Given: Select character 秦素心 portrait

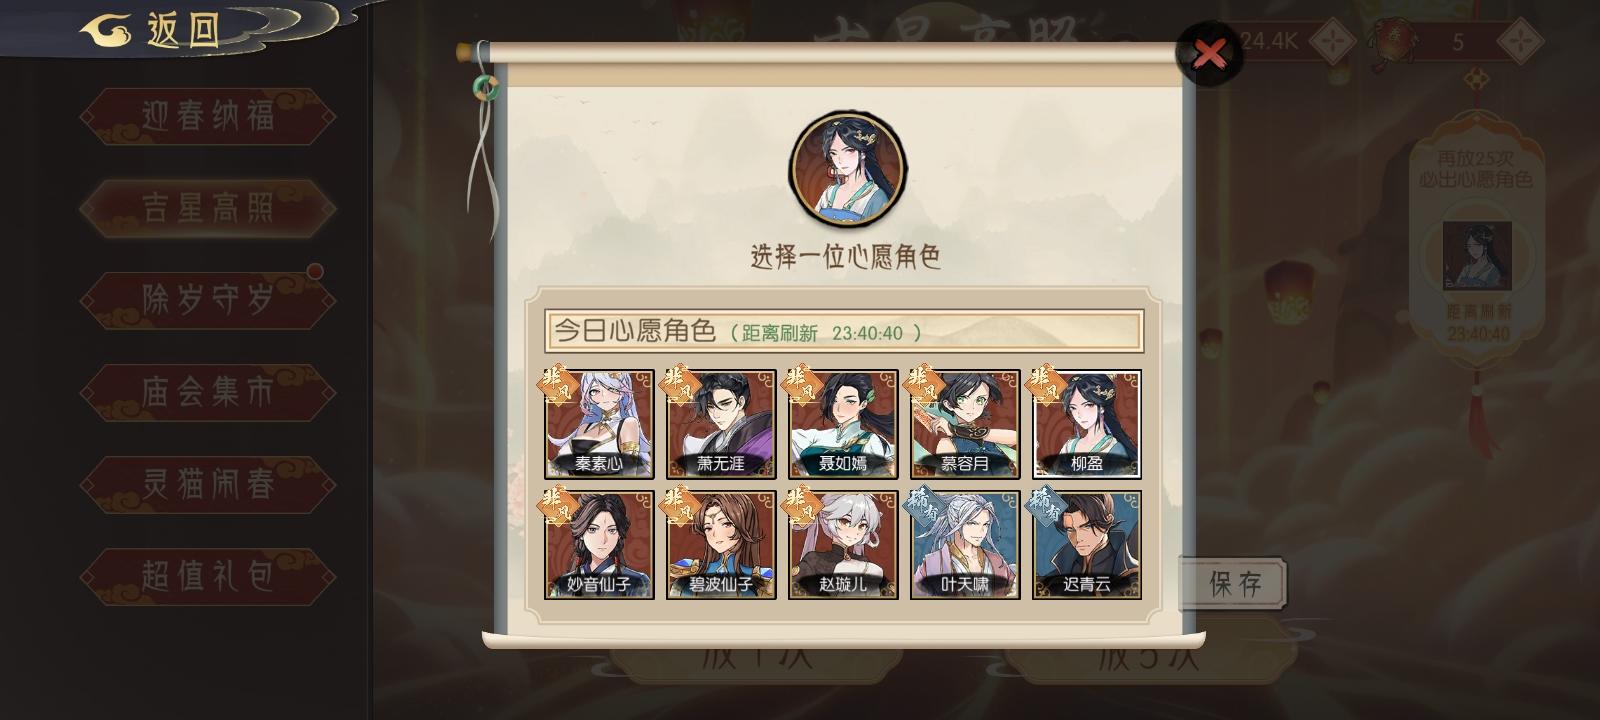Looking at the screenshot, I should click(599, 424).
